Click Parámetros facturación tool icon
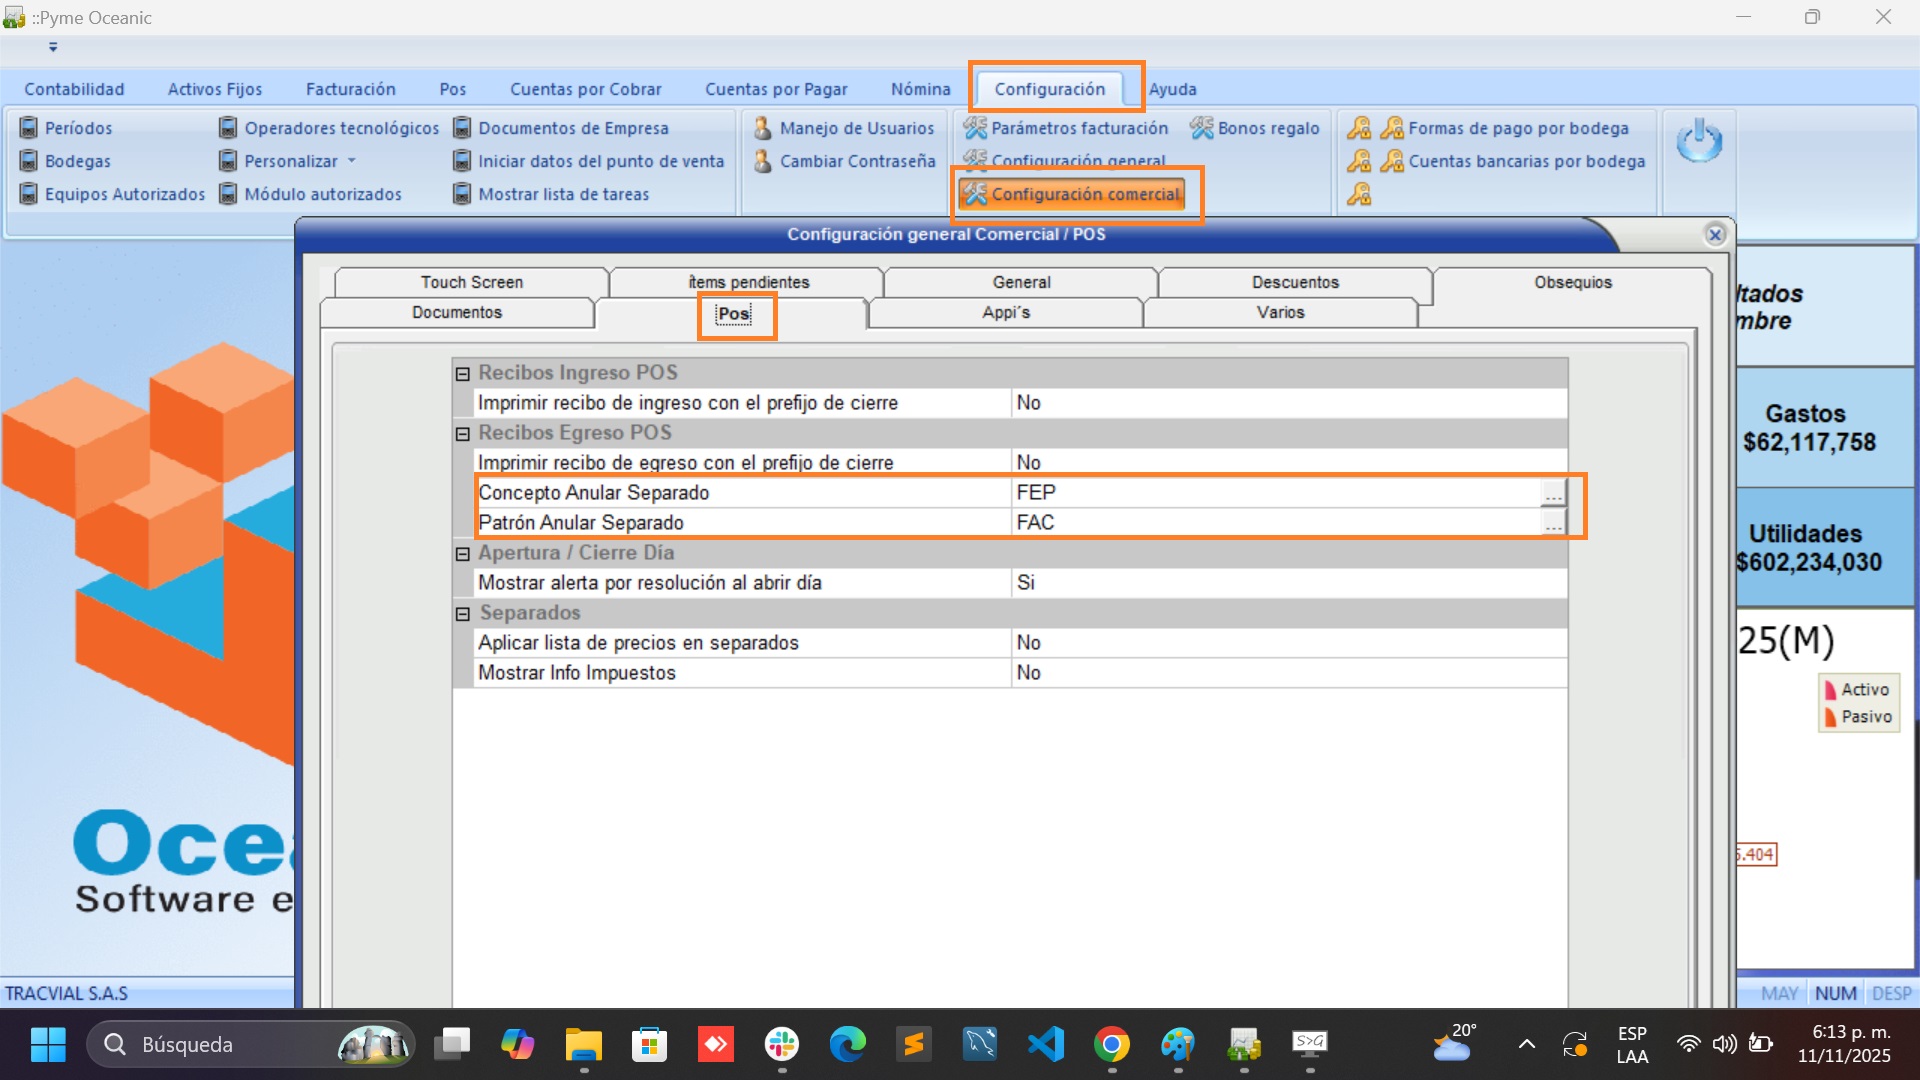This screenshot has height=1080, width=1920. click(975, 128)
